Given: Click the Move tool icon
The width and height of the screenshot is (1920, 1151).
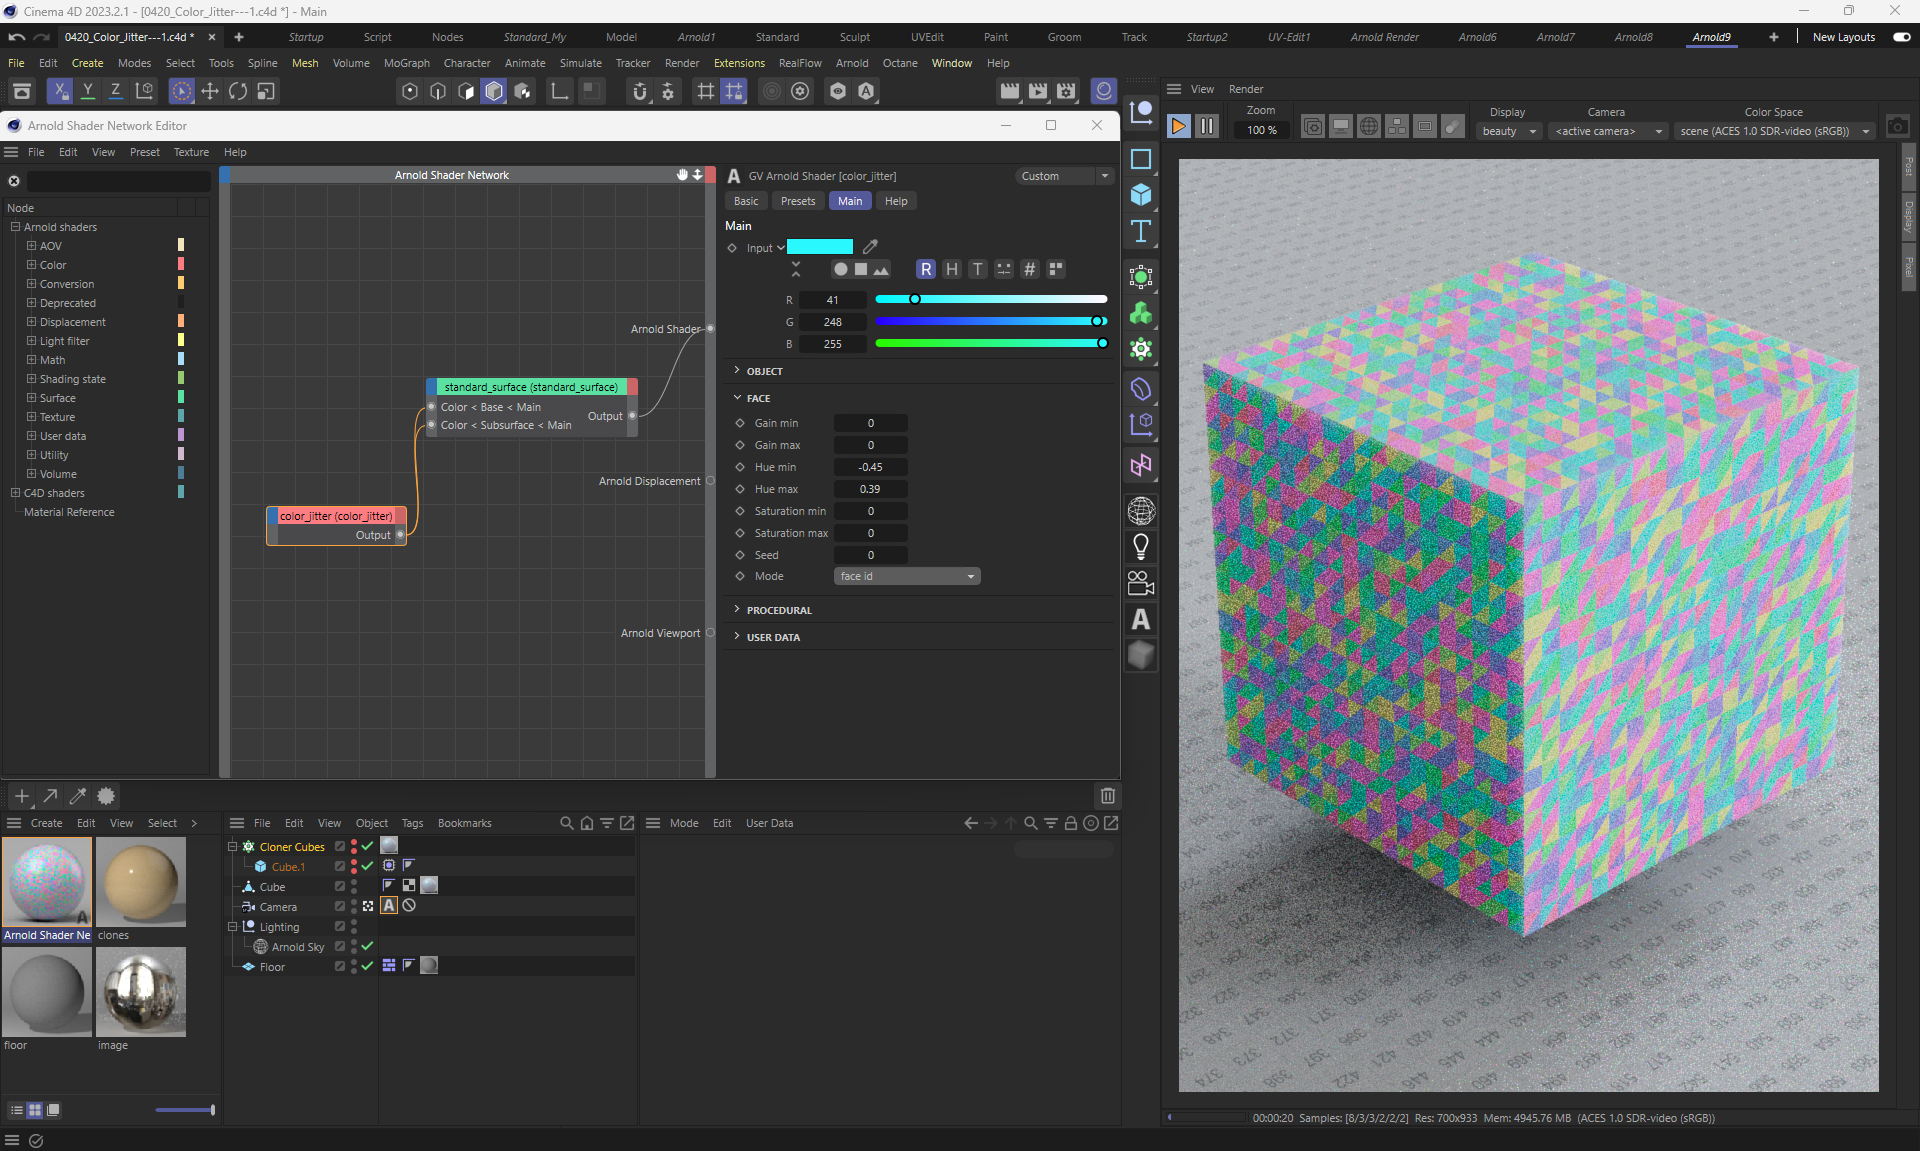Looking at the screenshot, I should click(x=210, y=91).
